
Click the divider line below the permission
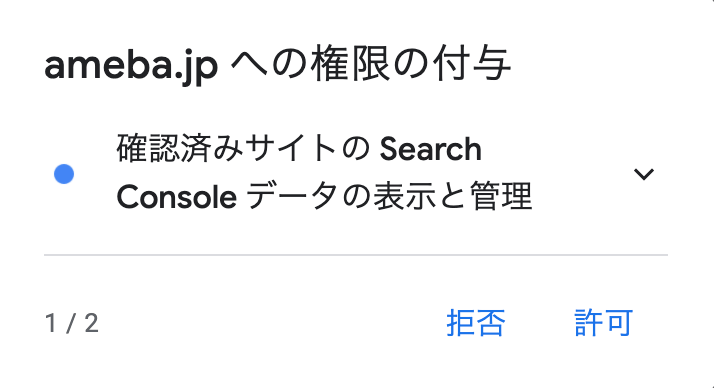(x=356, y=255)
